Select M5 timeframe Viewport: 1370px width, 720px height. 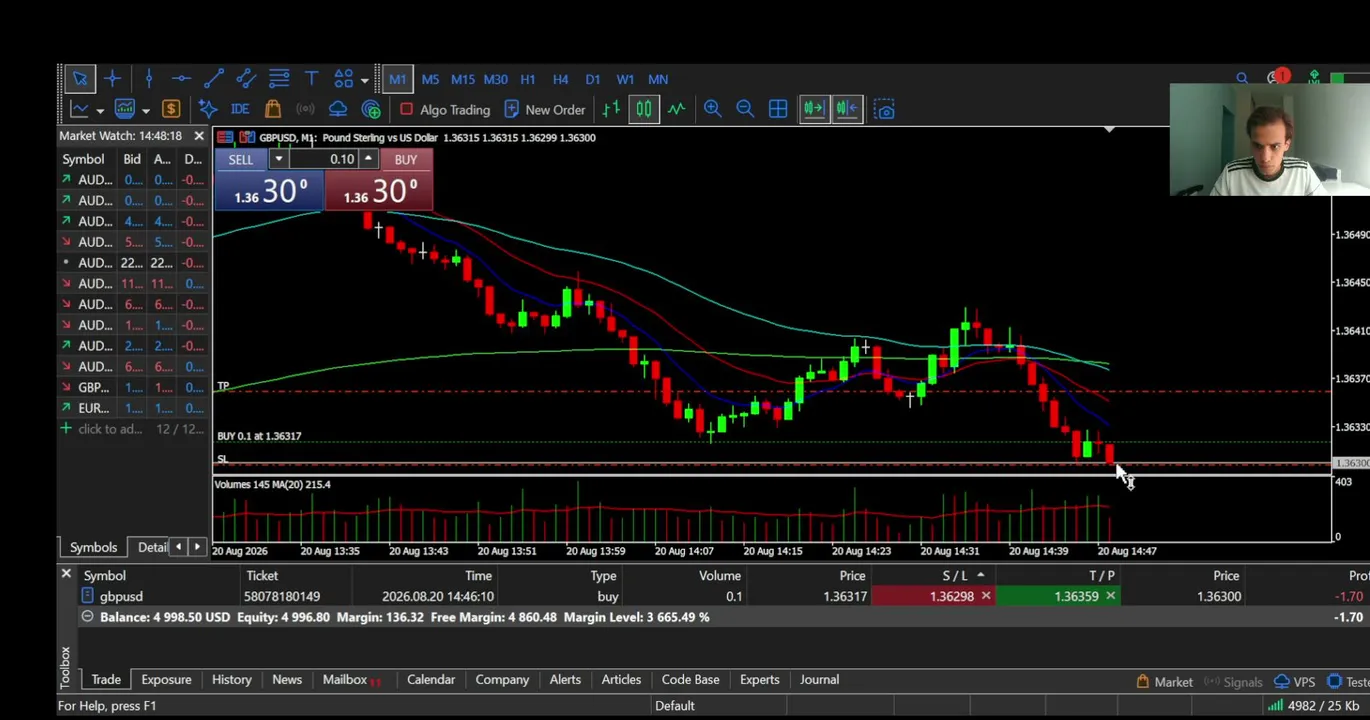point(430,79)
